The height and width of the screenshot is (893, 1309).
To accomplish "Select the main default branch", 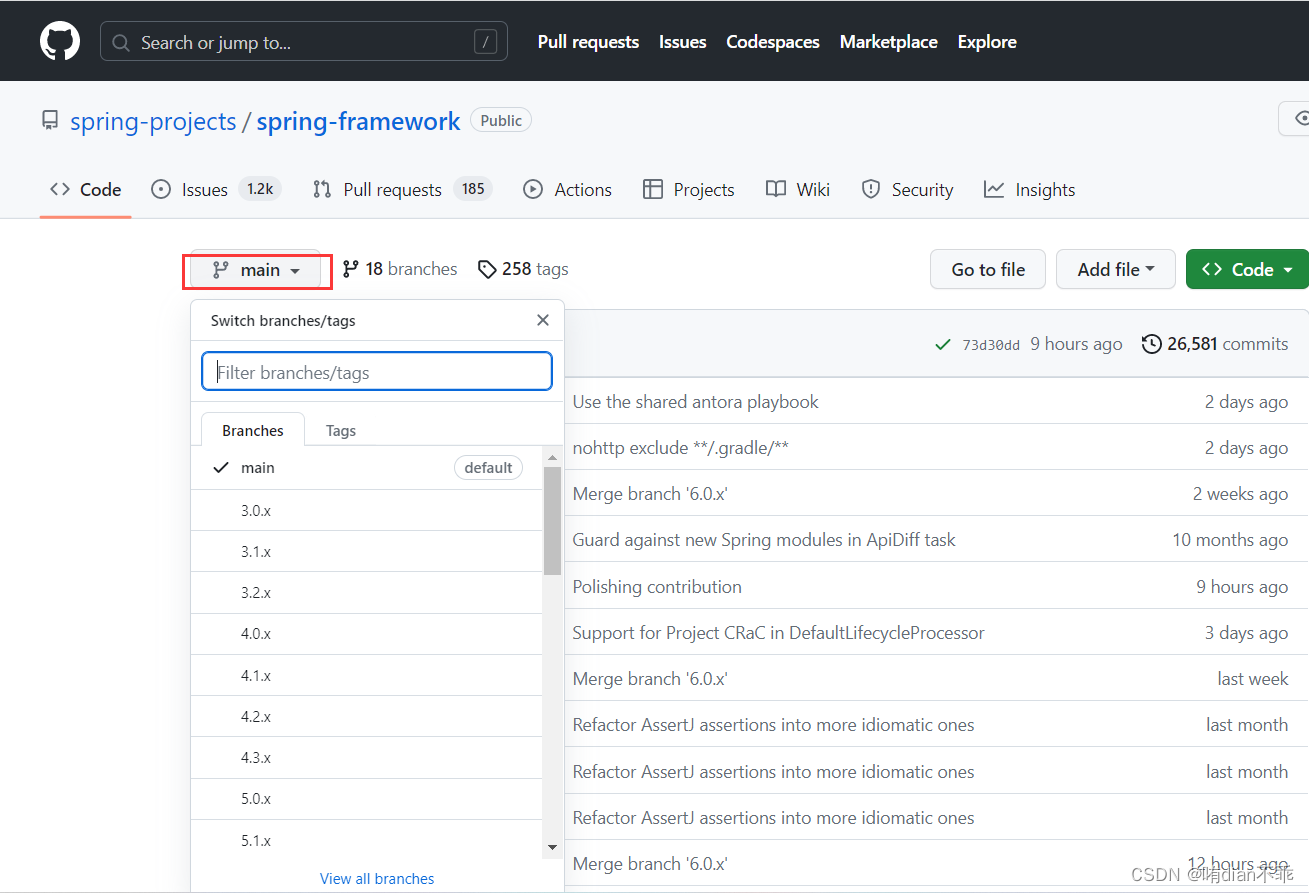I will click(367, 468).
